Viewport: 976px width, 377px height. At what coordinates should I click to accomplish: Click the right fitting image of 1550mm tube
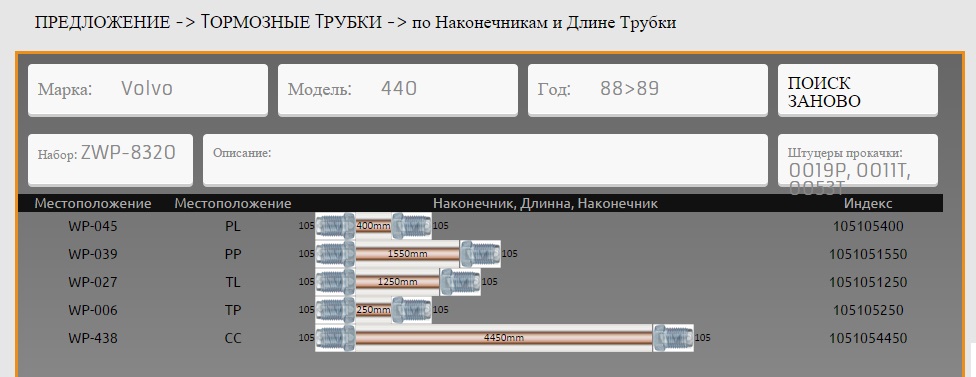tap(480, 254)
